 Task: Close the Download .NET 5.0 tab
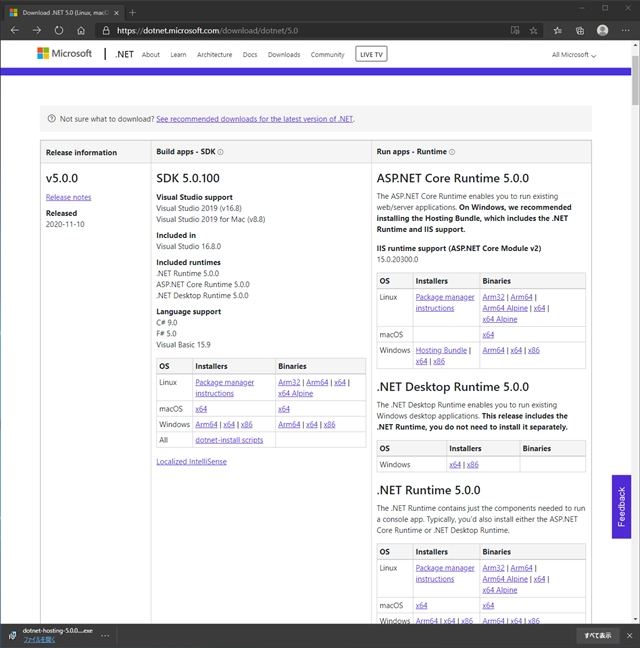click(117, 13)
